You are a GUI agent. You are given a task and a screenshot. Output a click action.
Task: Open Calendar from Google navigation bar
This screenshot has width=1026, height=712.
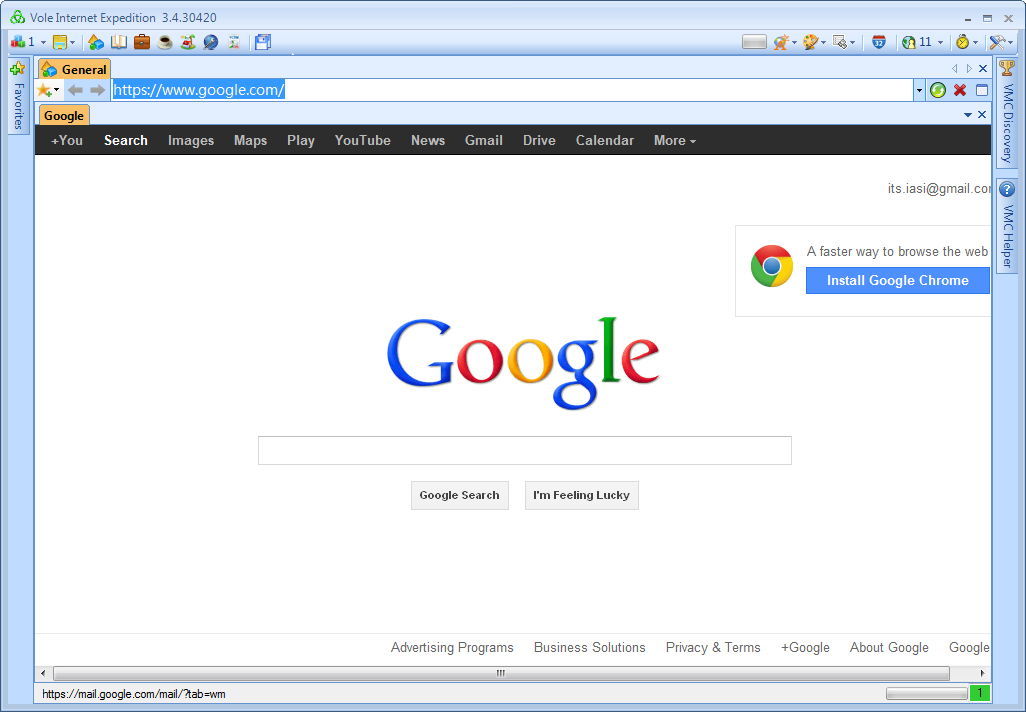[x=605, y=140]
